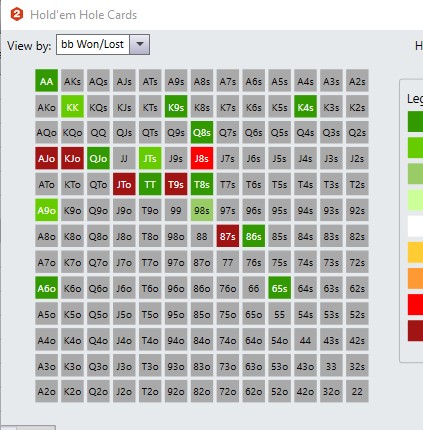Viewport: 423px width, 430px height.
Task: Select the T9s cell
Action: tap(176, 184)
